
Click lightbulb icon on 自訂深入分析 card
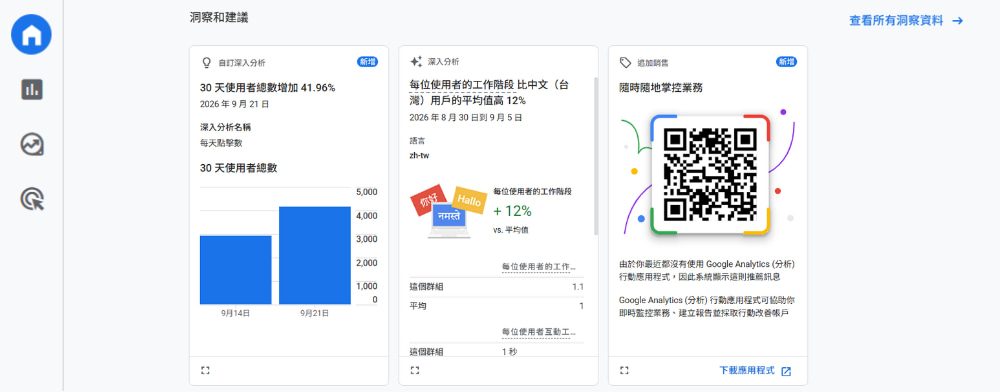tap(206, 62)
